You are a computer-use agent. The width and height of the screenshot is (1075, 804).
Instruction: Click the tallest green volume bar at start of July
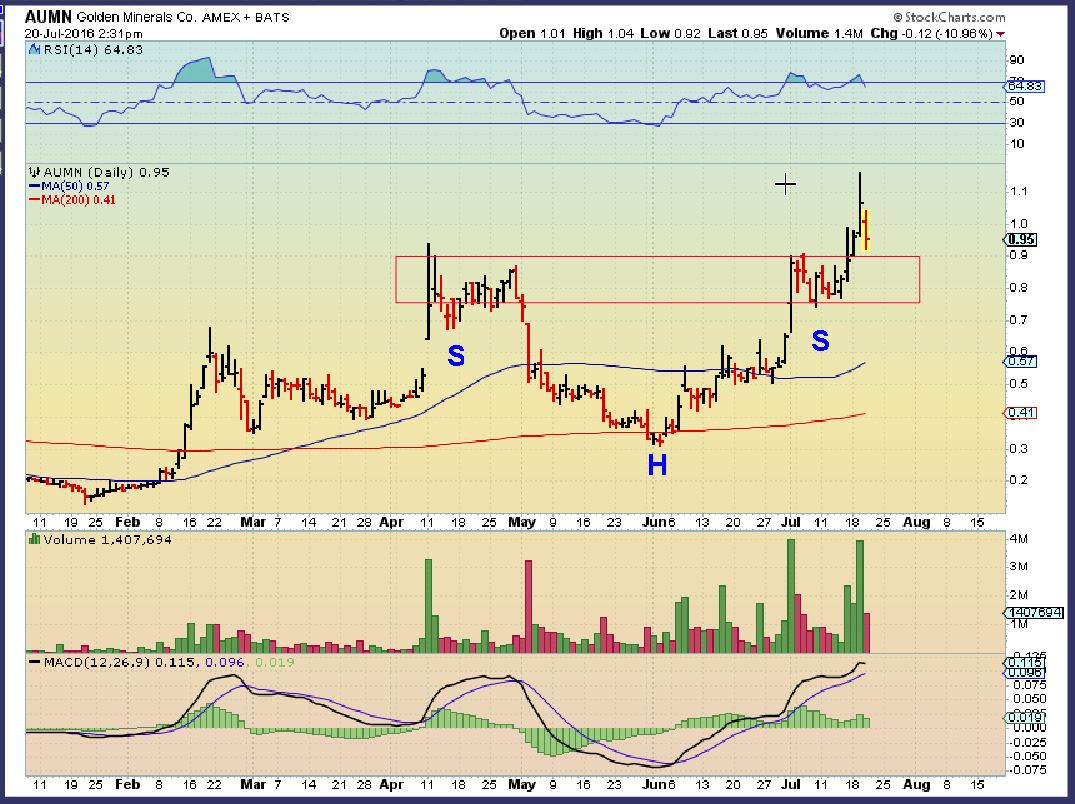[x=791, y=596]
